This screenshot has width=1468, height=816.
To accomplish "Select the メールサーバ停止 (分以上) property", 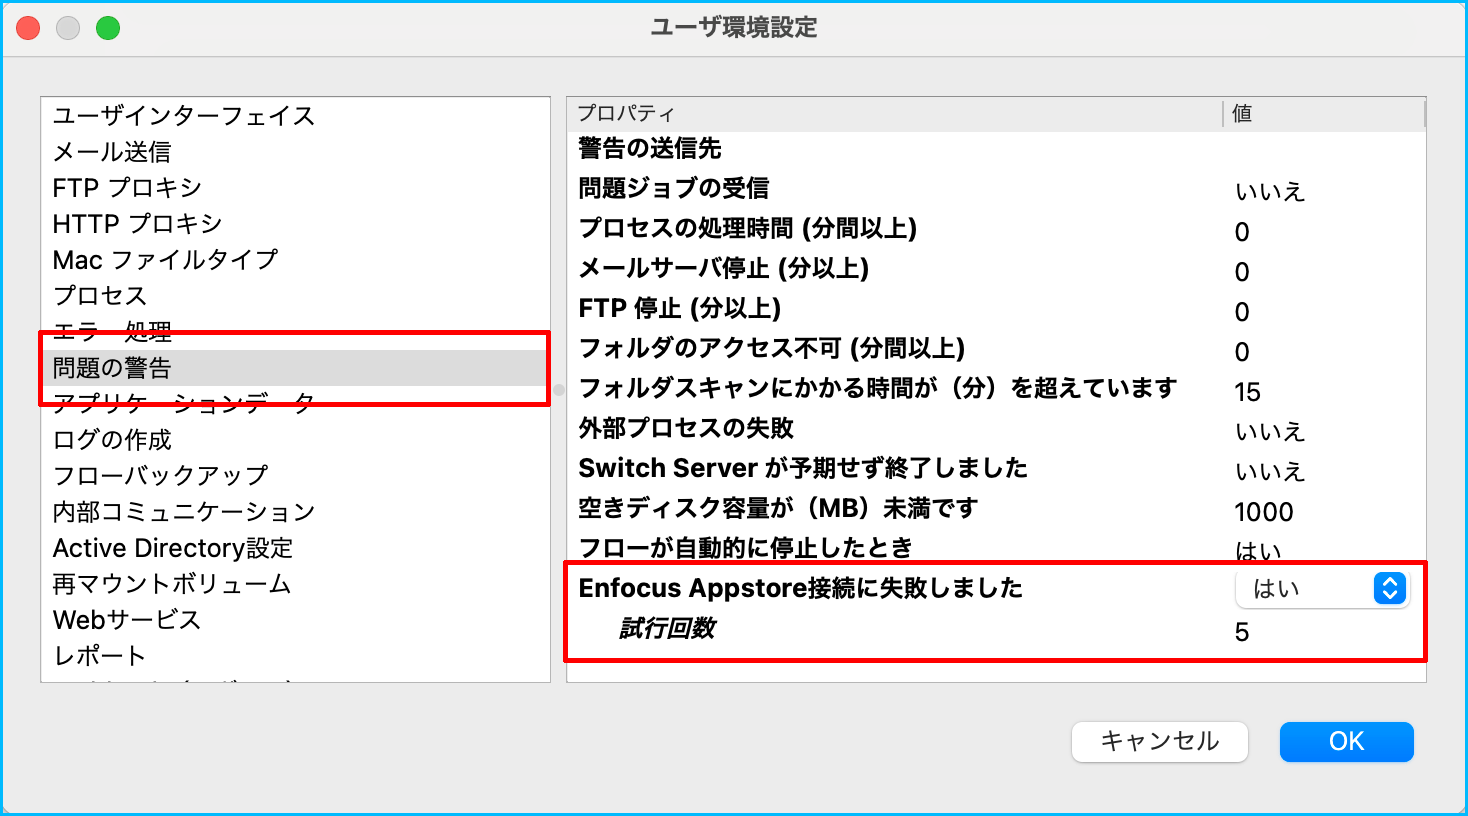I will [x=723, y=268].
